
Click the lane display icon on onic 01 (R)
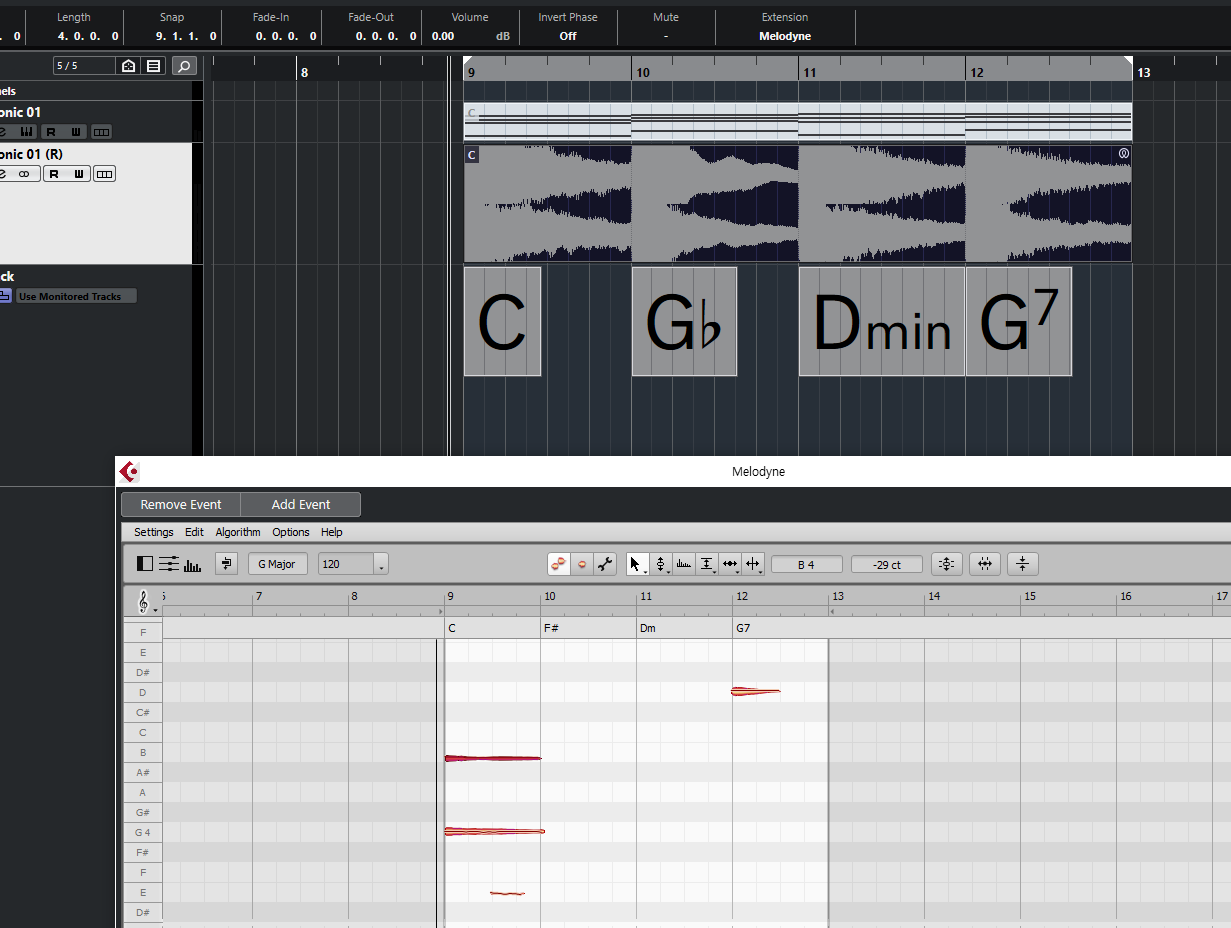104,174
